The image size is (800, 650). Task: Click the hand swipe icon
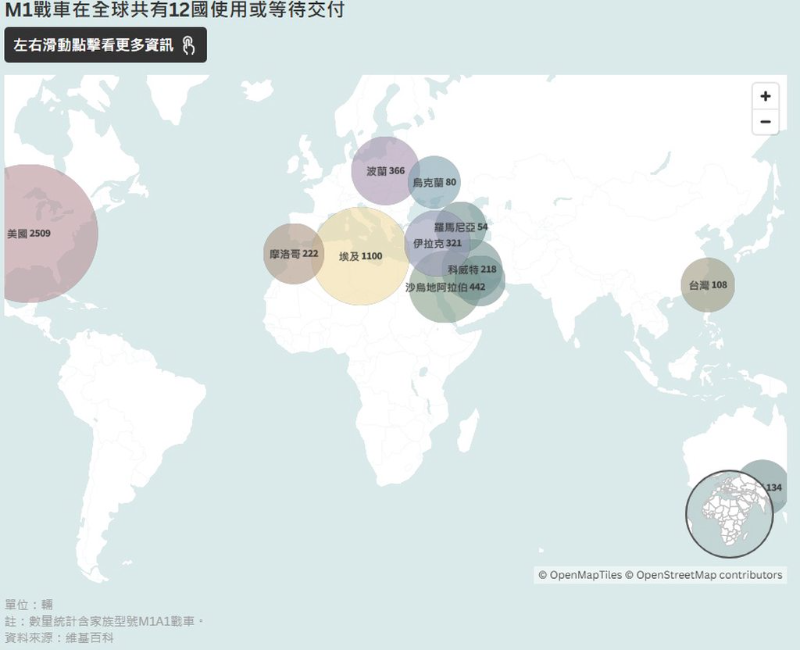coord(188,46)
